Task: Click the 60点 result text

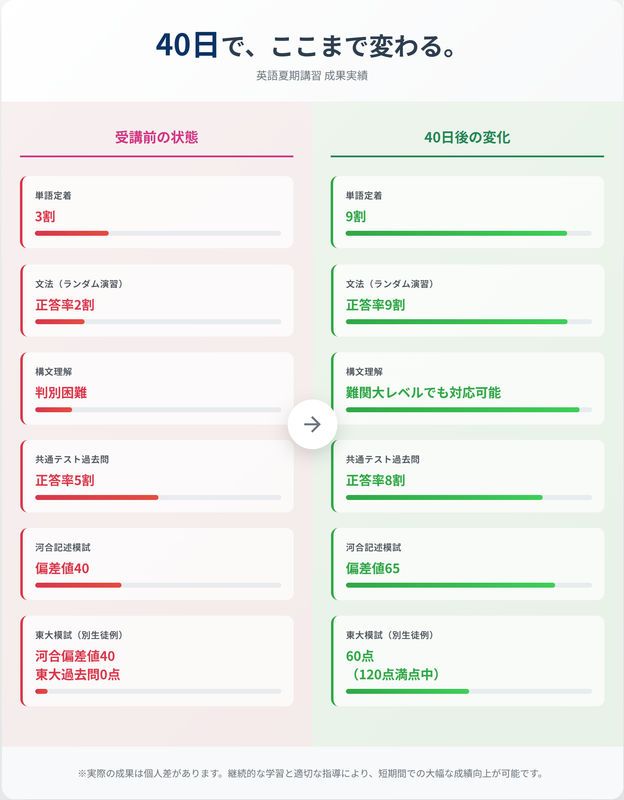Action: [360, 656]
